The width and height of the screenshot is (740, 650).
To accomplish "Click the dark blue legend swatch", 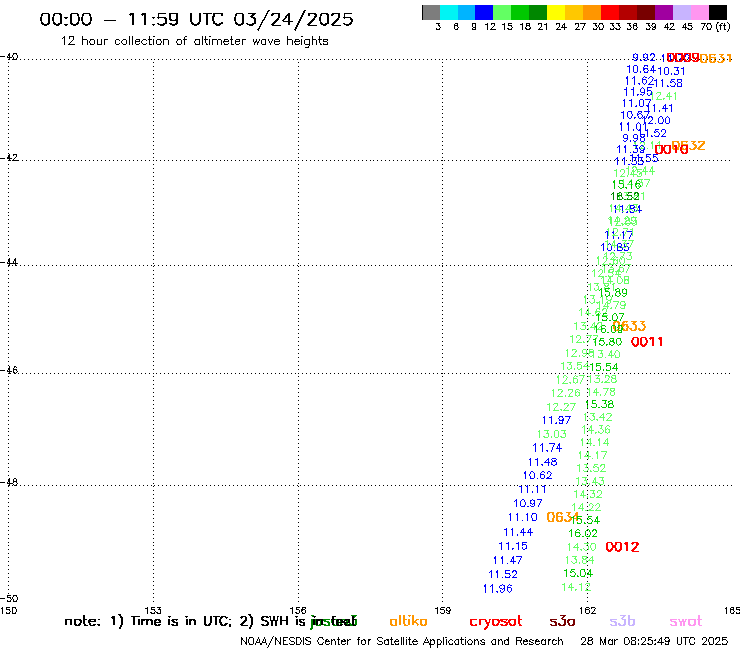I will (484, 12).
